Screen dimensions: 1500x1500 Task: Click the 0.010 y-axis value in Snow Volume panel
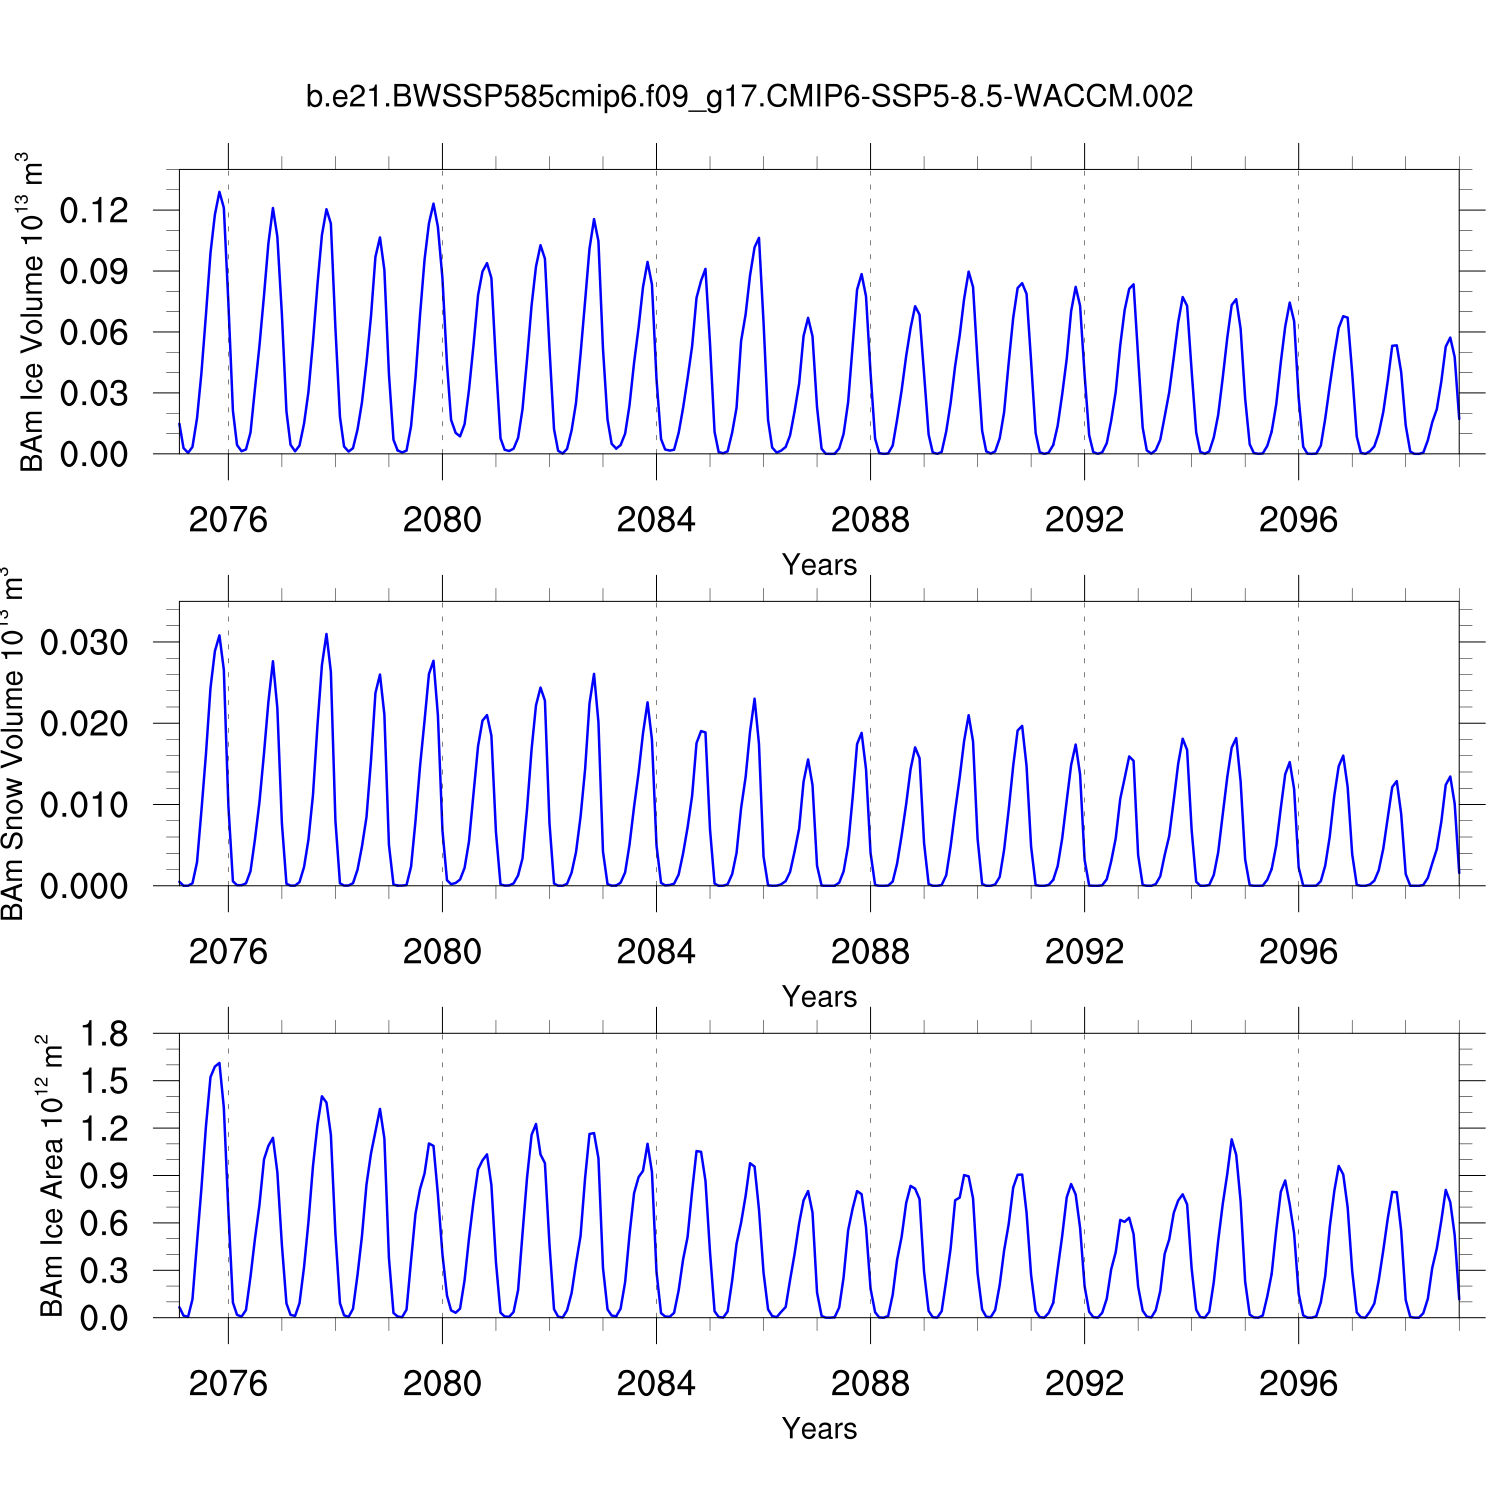point(84,805)
